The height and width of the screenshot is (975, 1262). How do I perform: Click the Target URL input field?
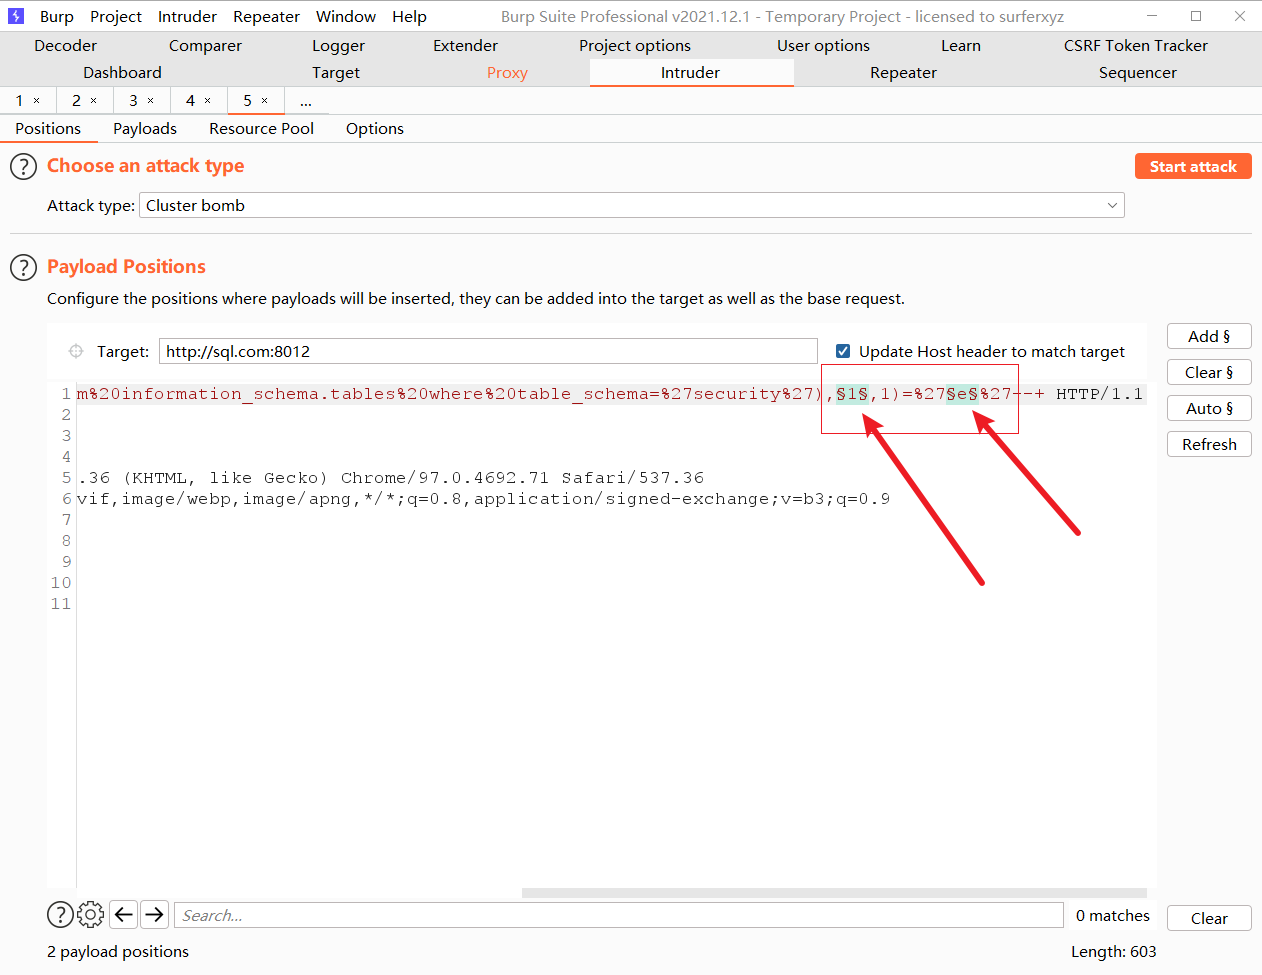488,351
